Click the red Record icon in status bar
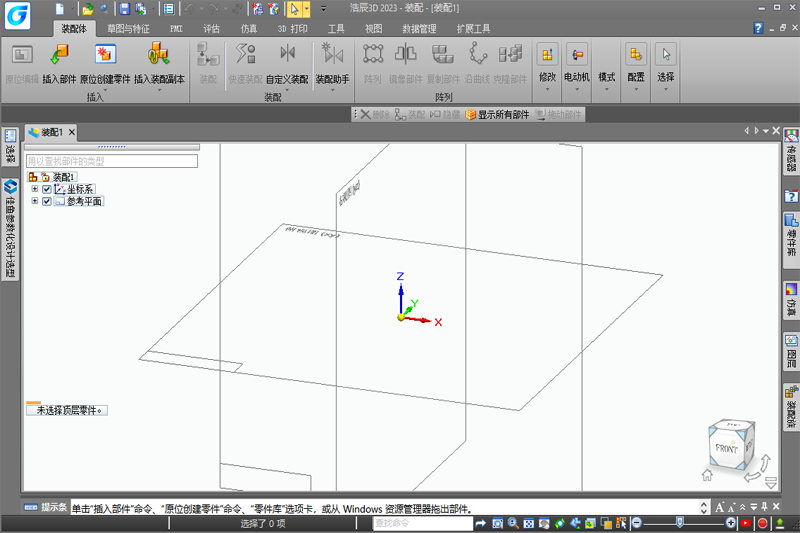This screenshot has width=800, height=533. [x=763, y=523]
